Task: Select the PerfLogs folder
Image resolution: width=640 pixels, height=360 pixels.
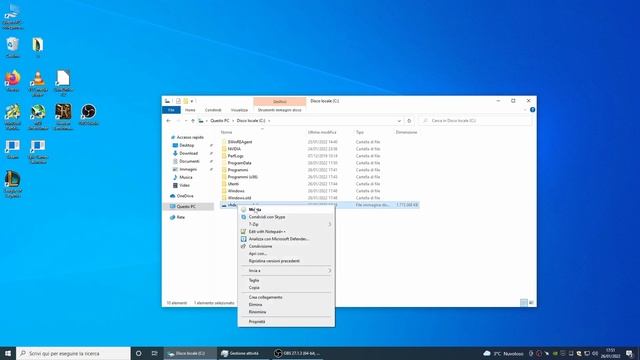Action: coord(236,156)
